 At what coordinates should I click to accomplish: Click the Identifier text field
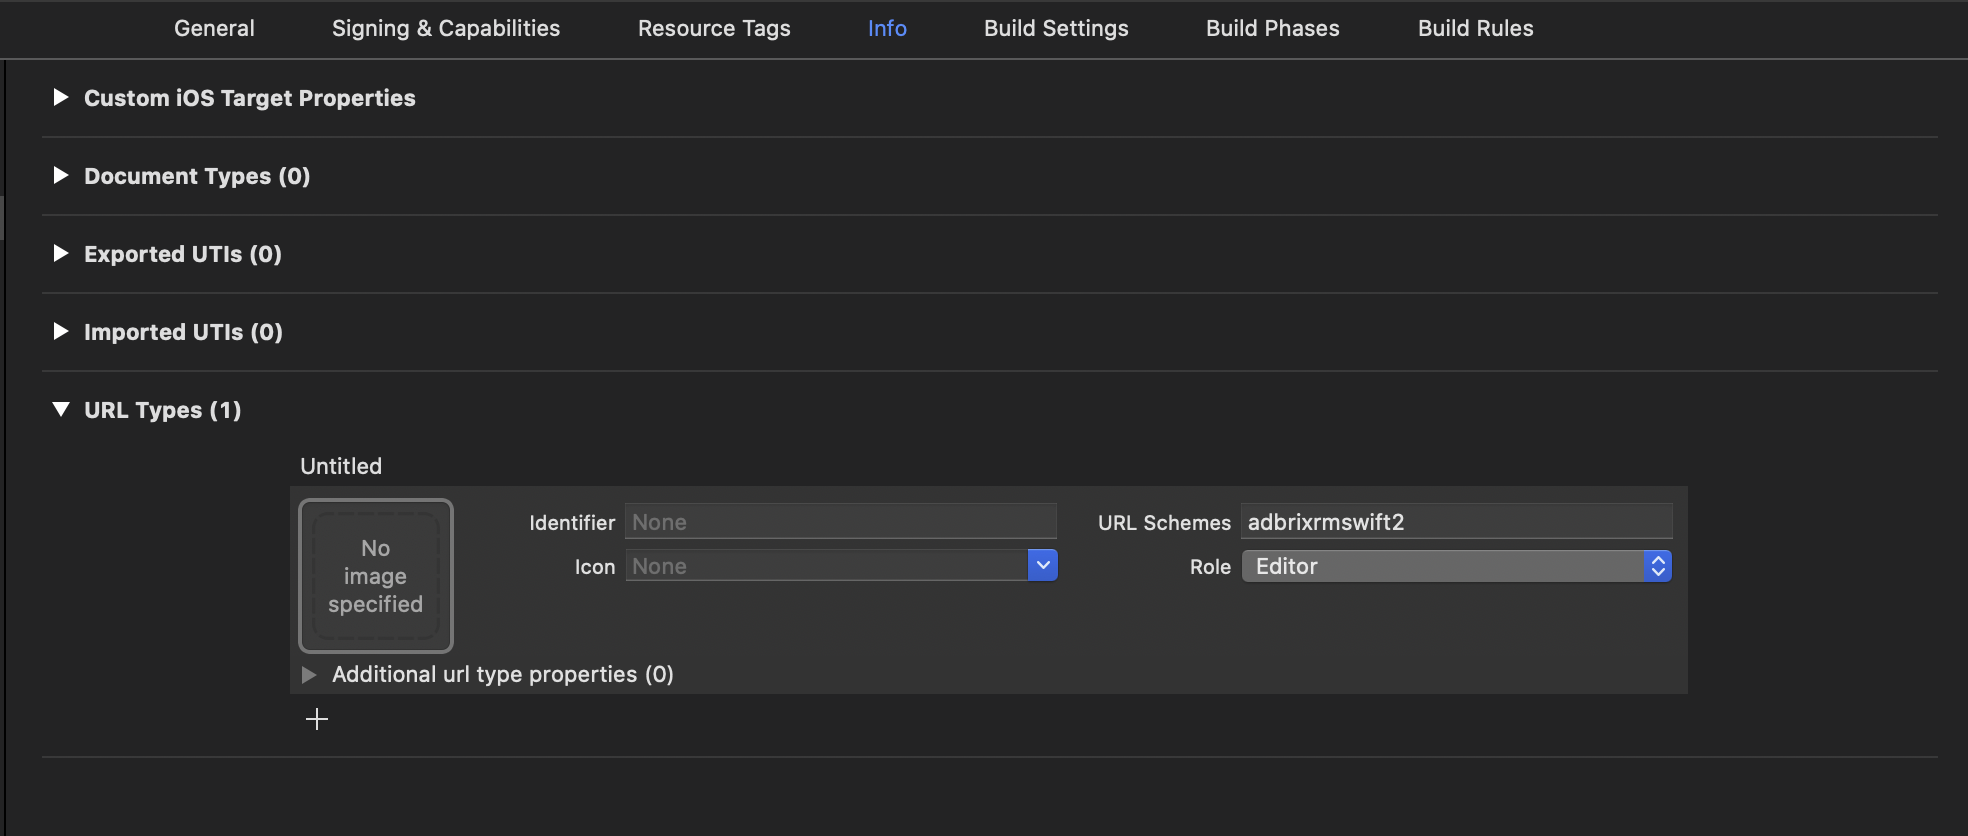(x=840, y=522)
